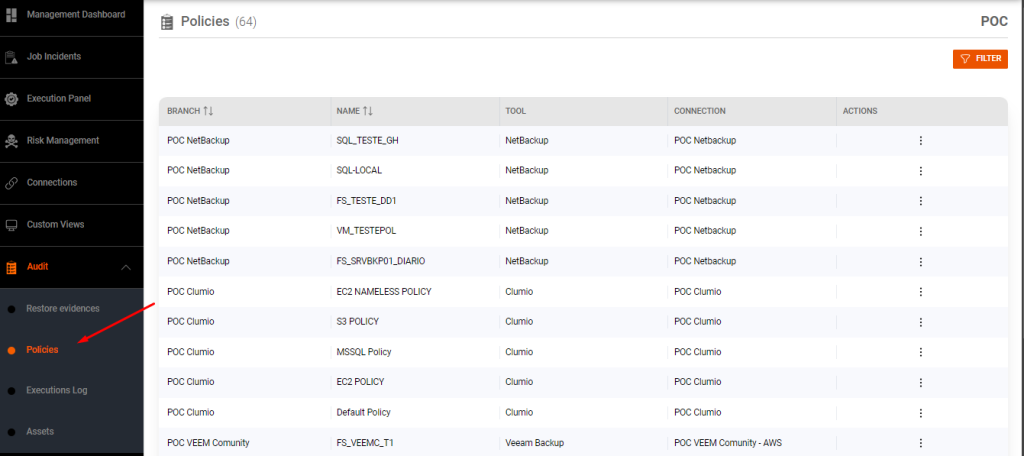Click the Policies (64) page title
Image resolution: width=1024 pixels, height=456 pixels.
coord(218,22)
